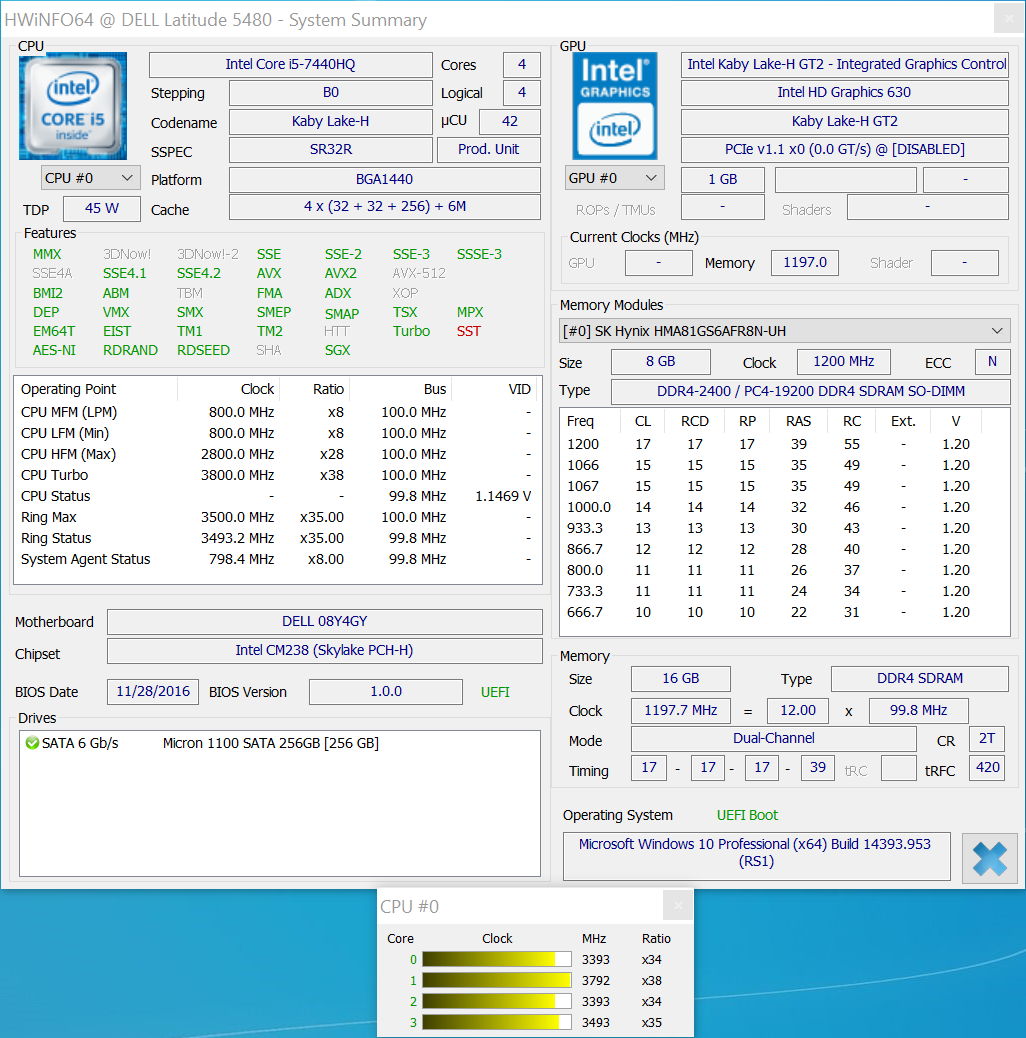This screenshot has width=1026, height=1038.
Task: Click the module size 8 GB field
Action: point(661,361)
